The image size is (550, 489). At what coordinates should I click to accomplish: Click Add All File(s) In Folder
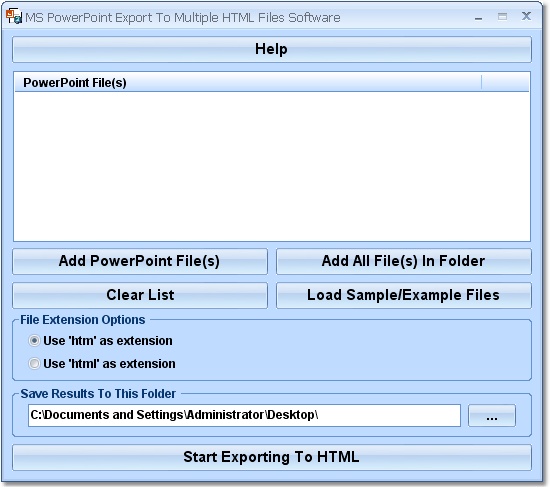(404, 261)
